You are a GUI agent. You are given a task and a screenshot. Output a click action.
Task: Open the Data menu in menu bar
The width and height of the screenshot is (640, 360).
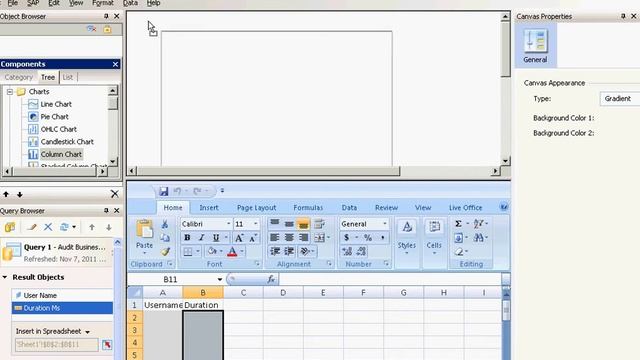tap(130, 3)
